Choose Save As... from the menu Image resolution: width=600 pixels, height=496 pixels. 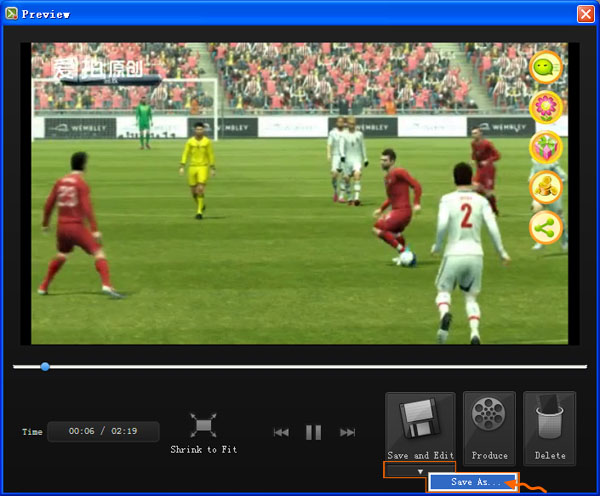[473, 482]
